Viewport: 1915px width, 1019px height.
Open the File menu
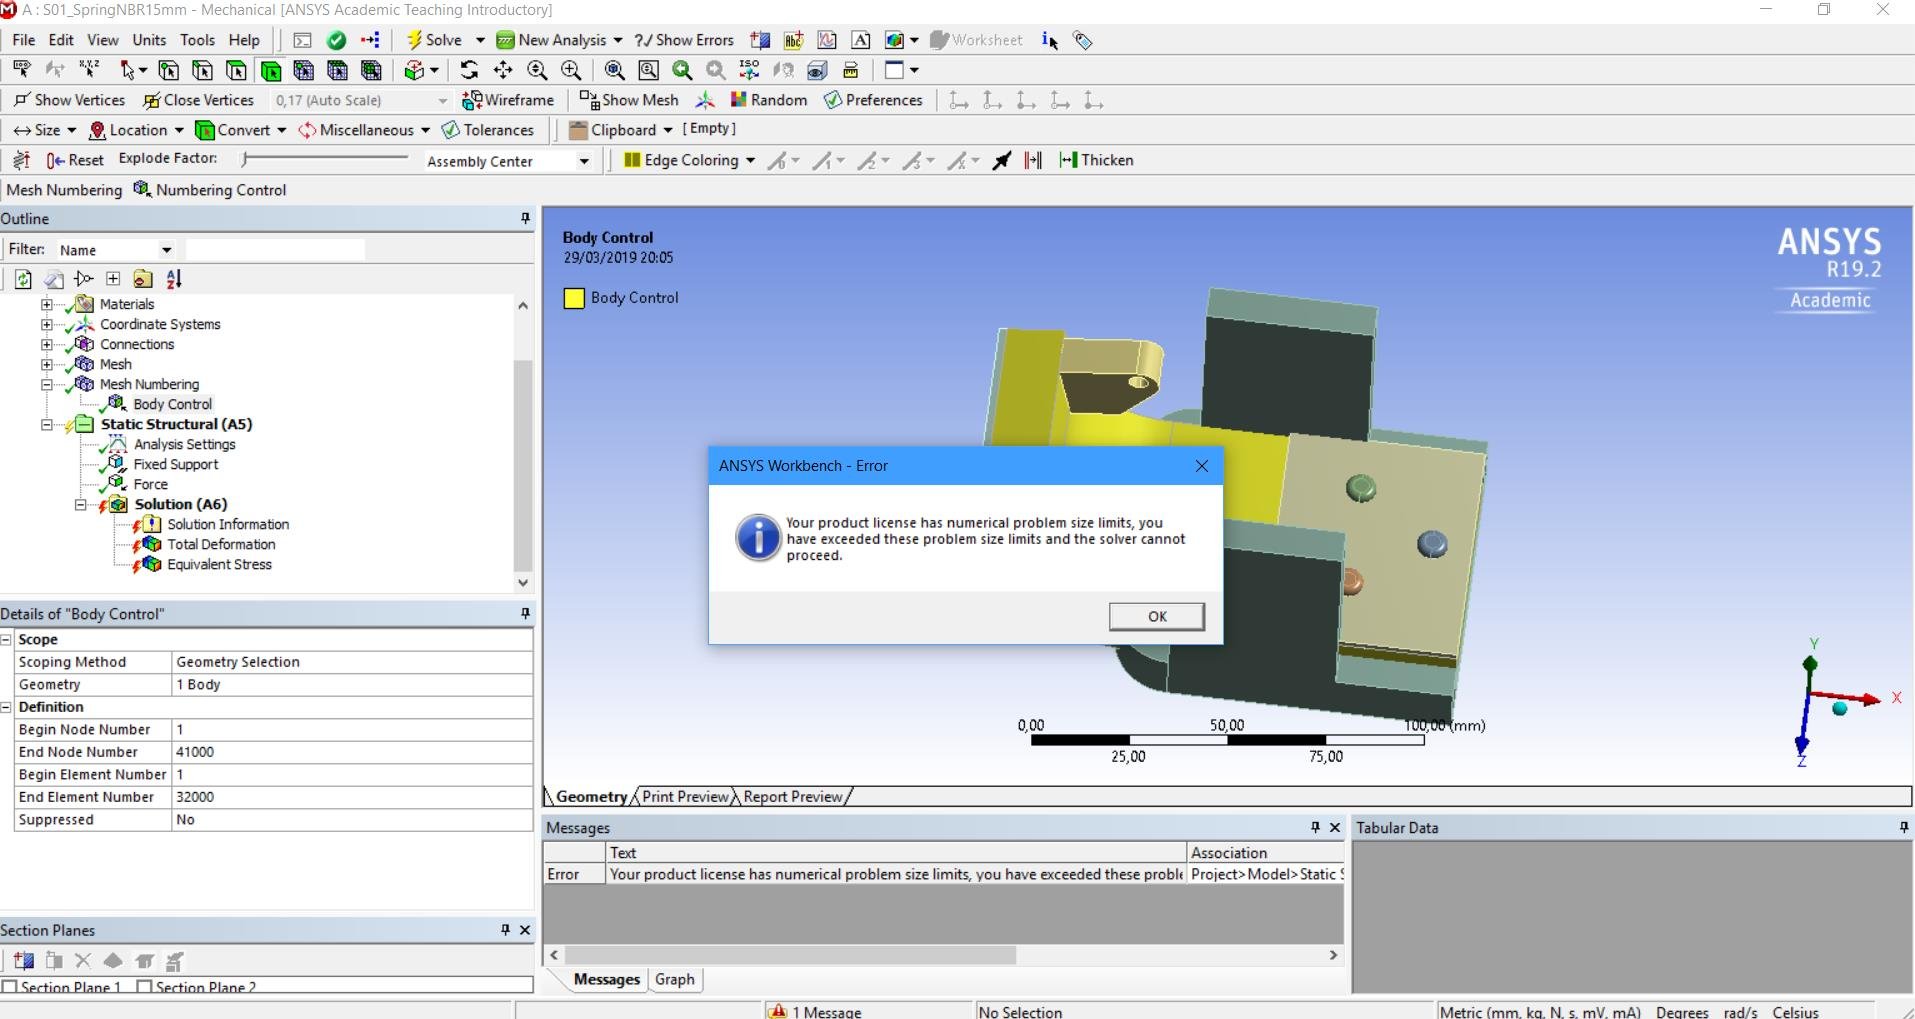click(23, 40)
